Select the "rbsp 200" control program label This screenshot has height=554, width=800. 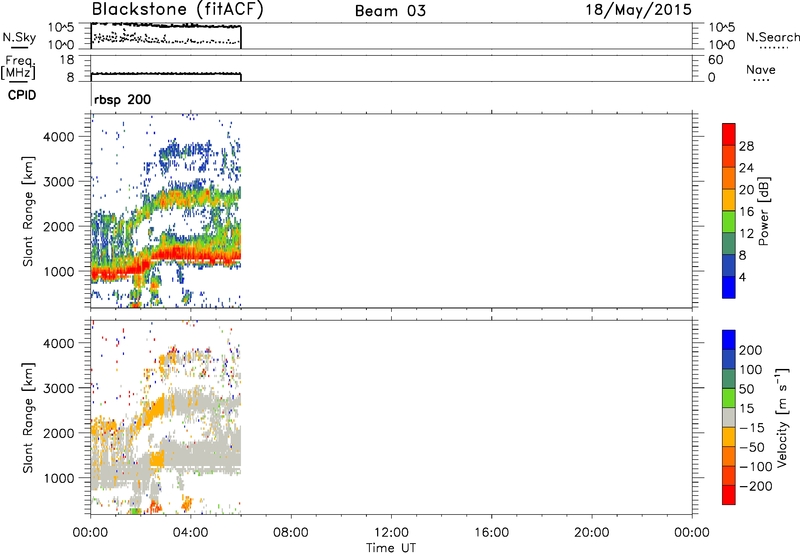(122, 99)
